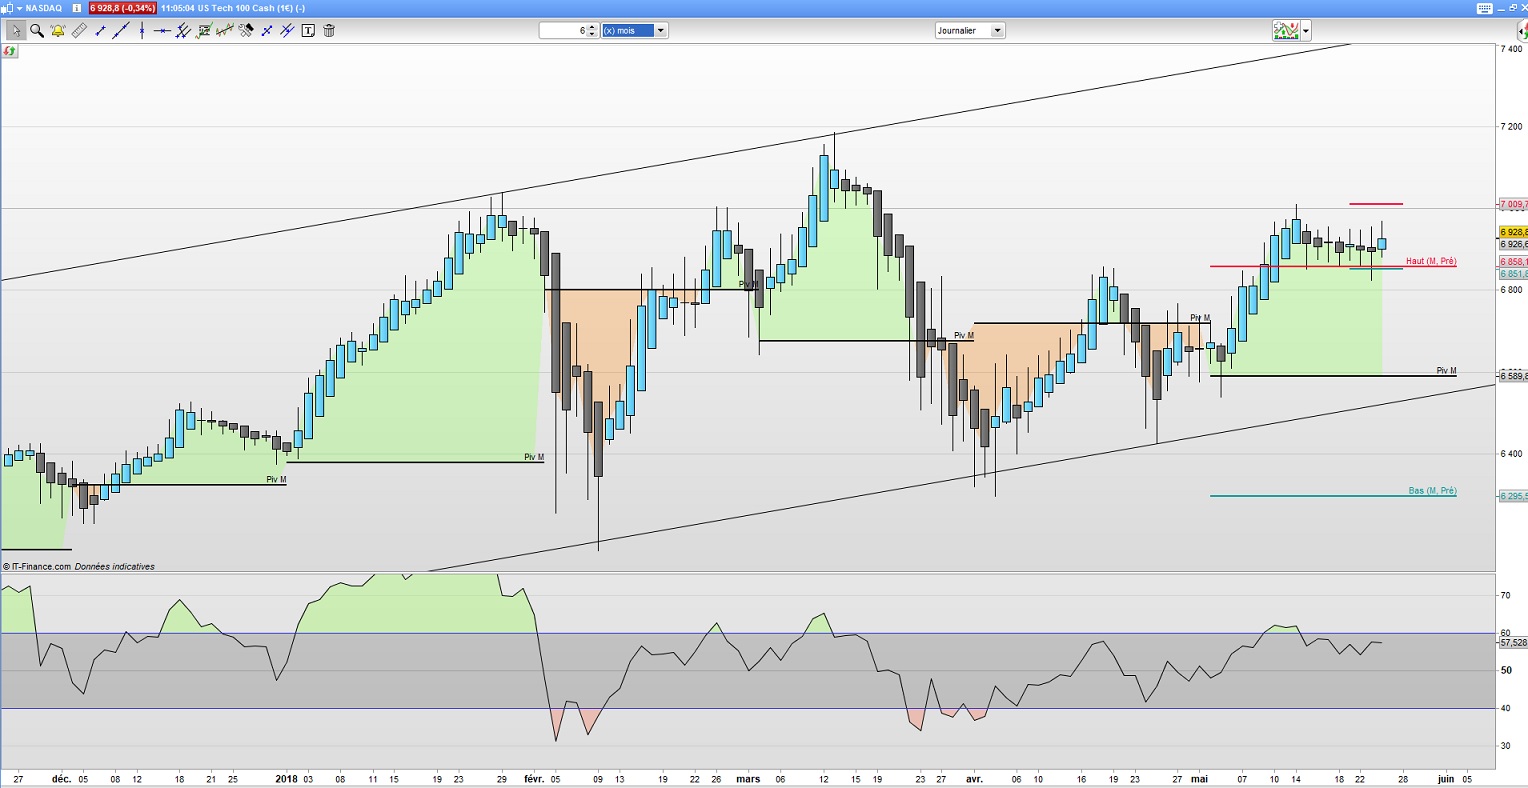Click the 'juin' month label on time axis
This screenshot has width=1528, height=788.
point(1446,779)
